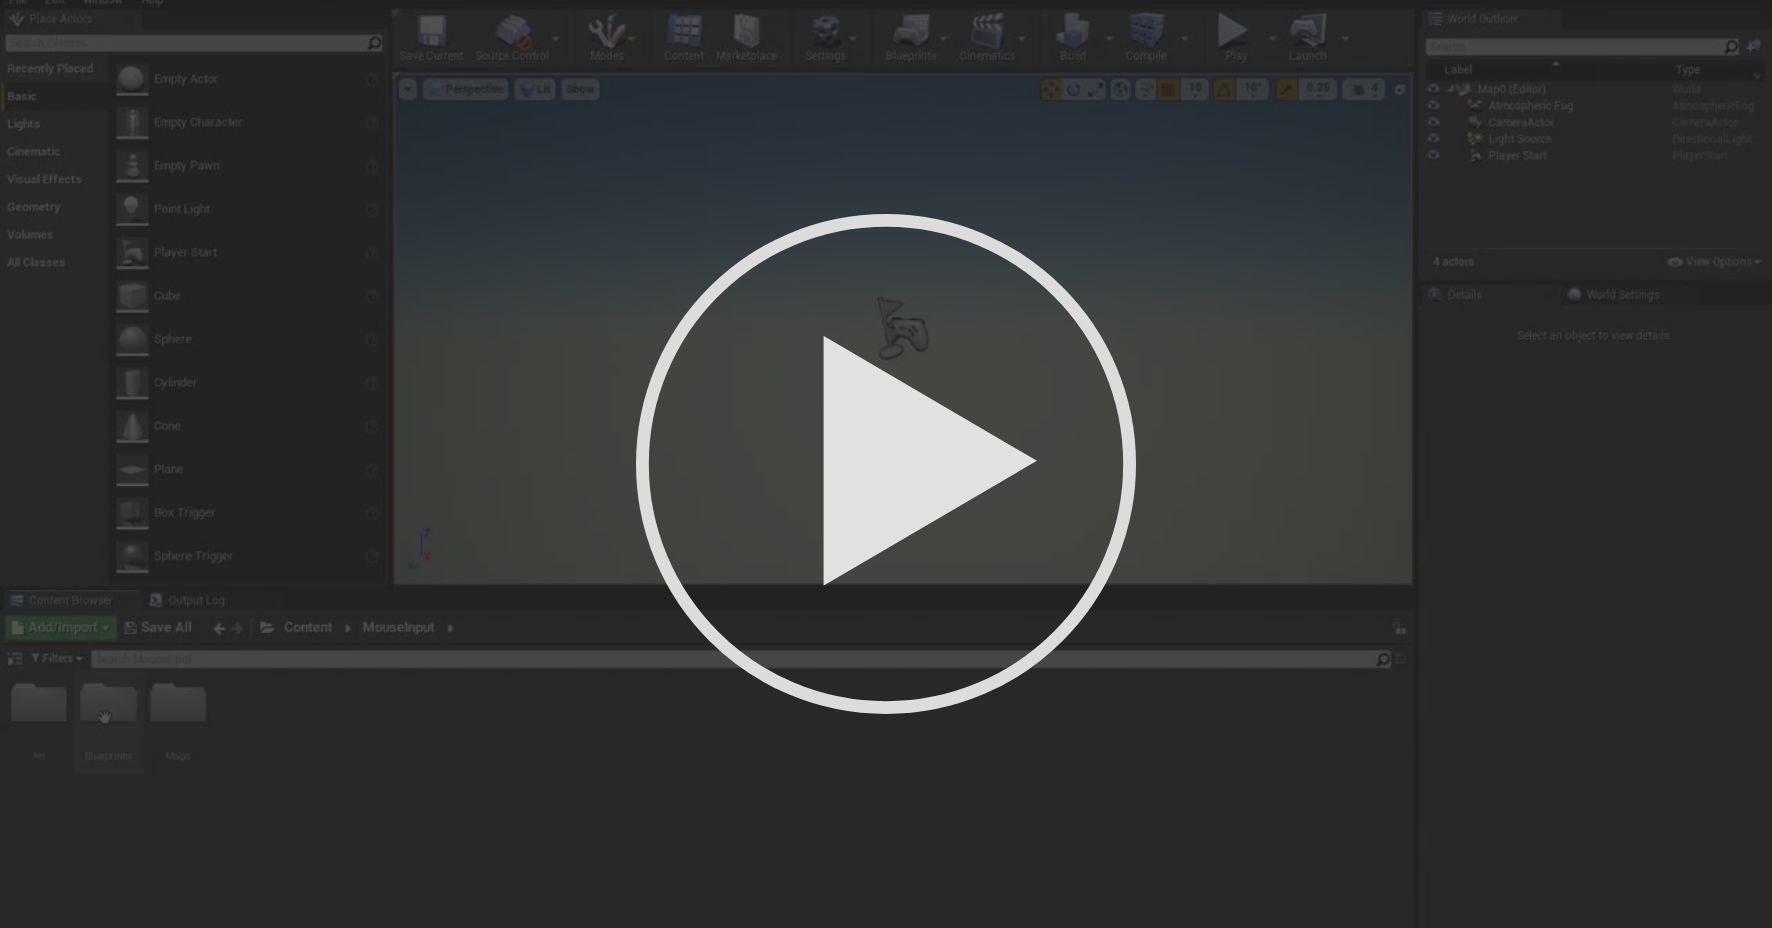Open the View Options dropdown in World Outliner
Image resolution: width=1772 pixels, height=928 pixels.
pyautogui.click(x=1714, y=261)
